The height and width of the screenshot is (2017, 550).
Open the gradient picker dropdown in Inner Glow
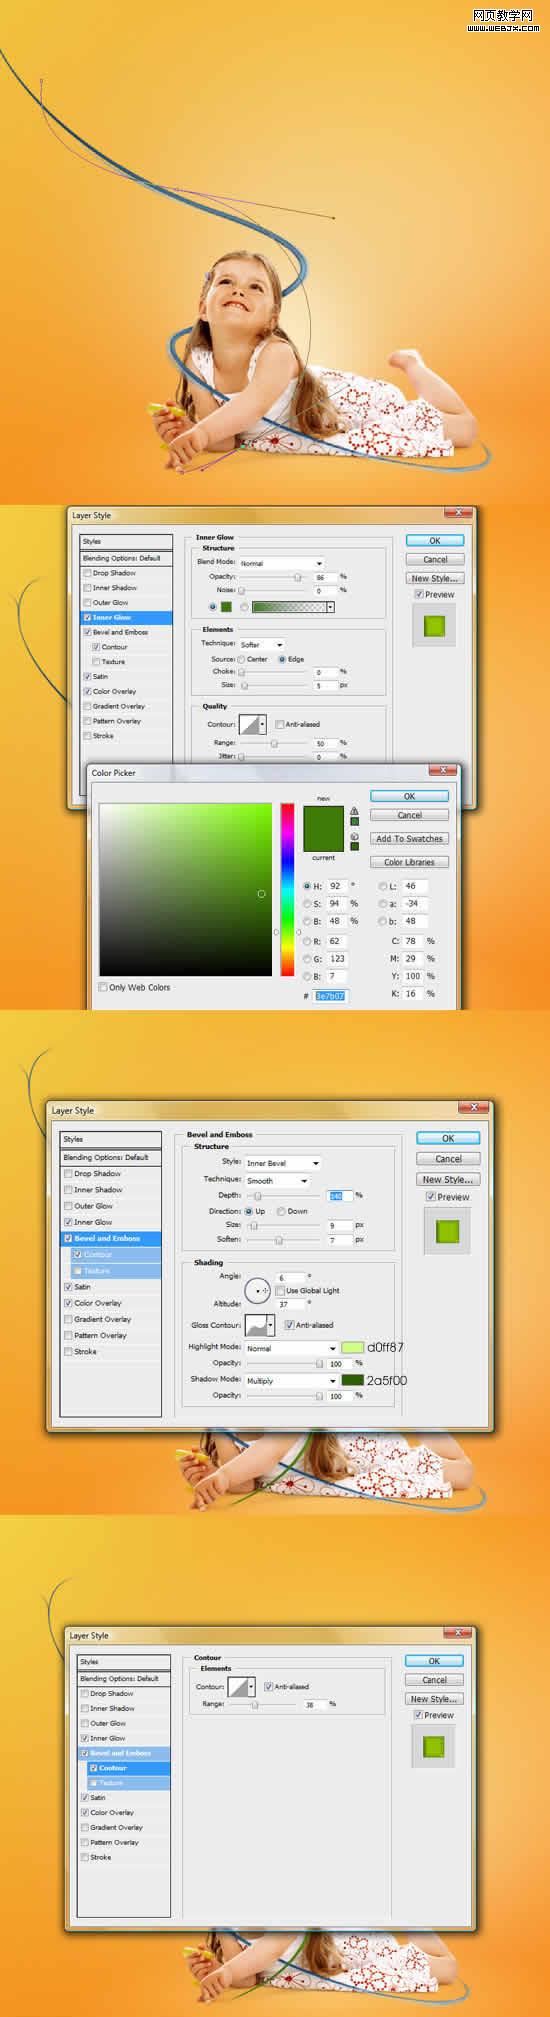(x=330, y=607)
